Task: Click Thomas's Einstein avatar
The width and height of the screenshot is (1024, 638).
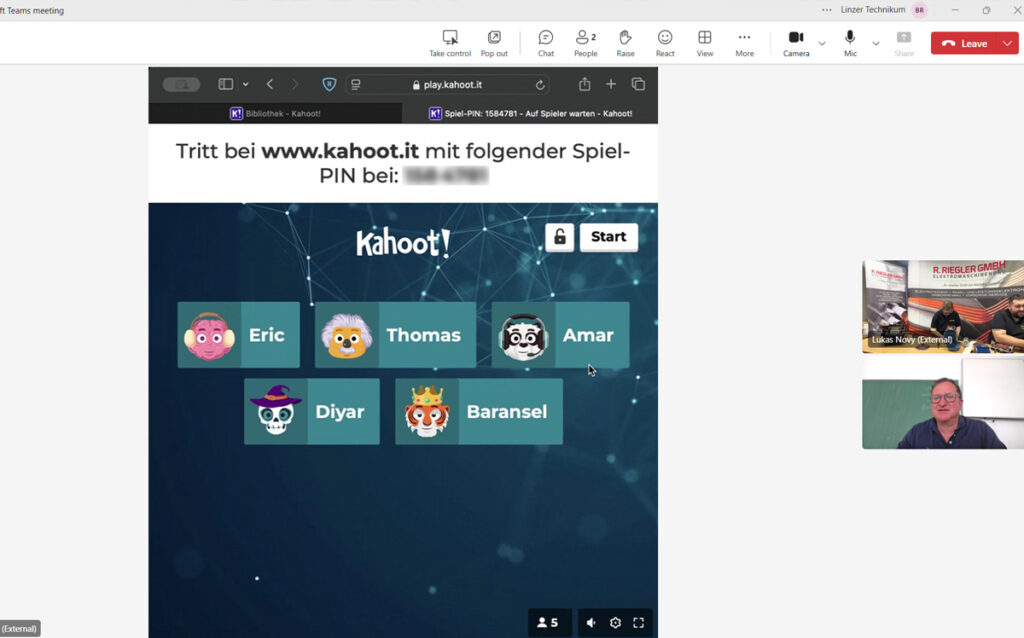Action: click(346, 336)
